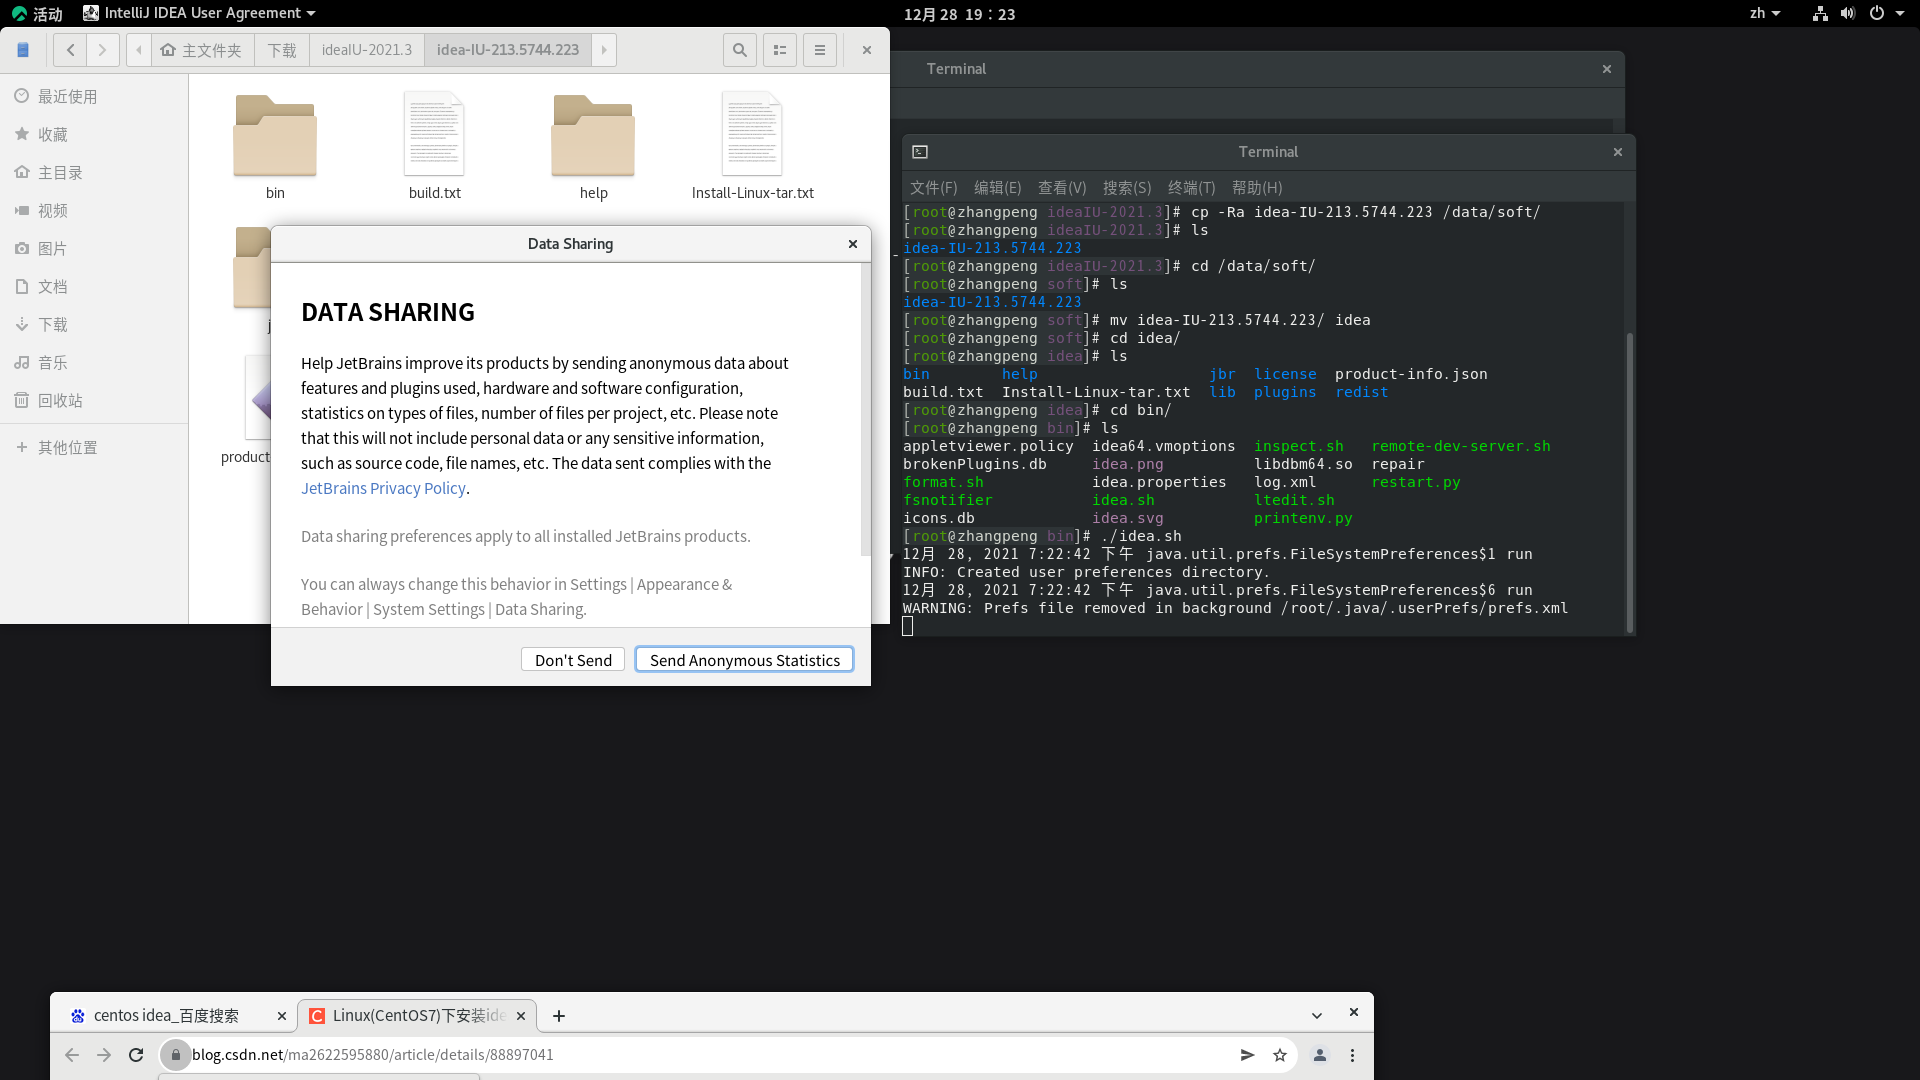This screenshot has height=1080, width=1920.
Task: Click path bar left scroll arrow
Action: 139,50
